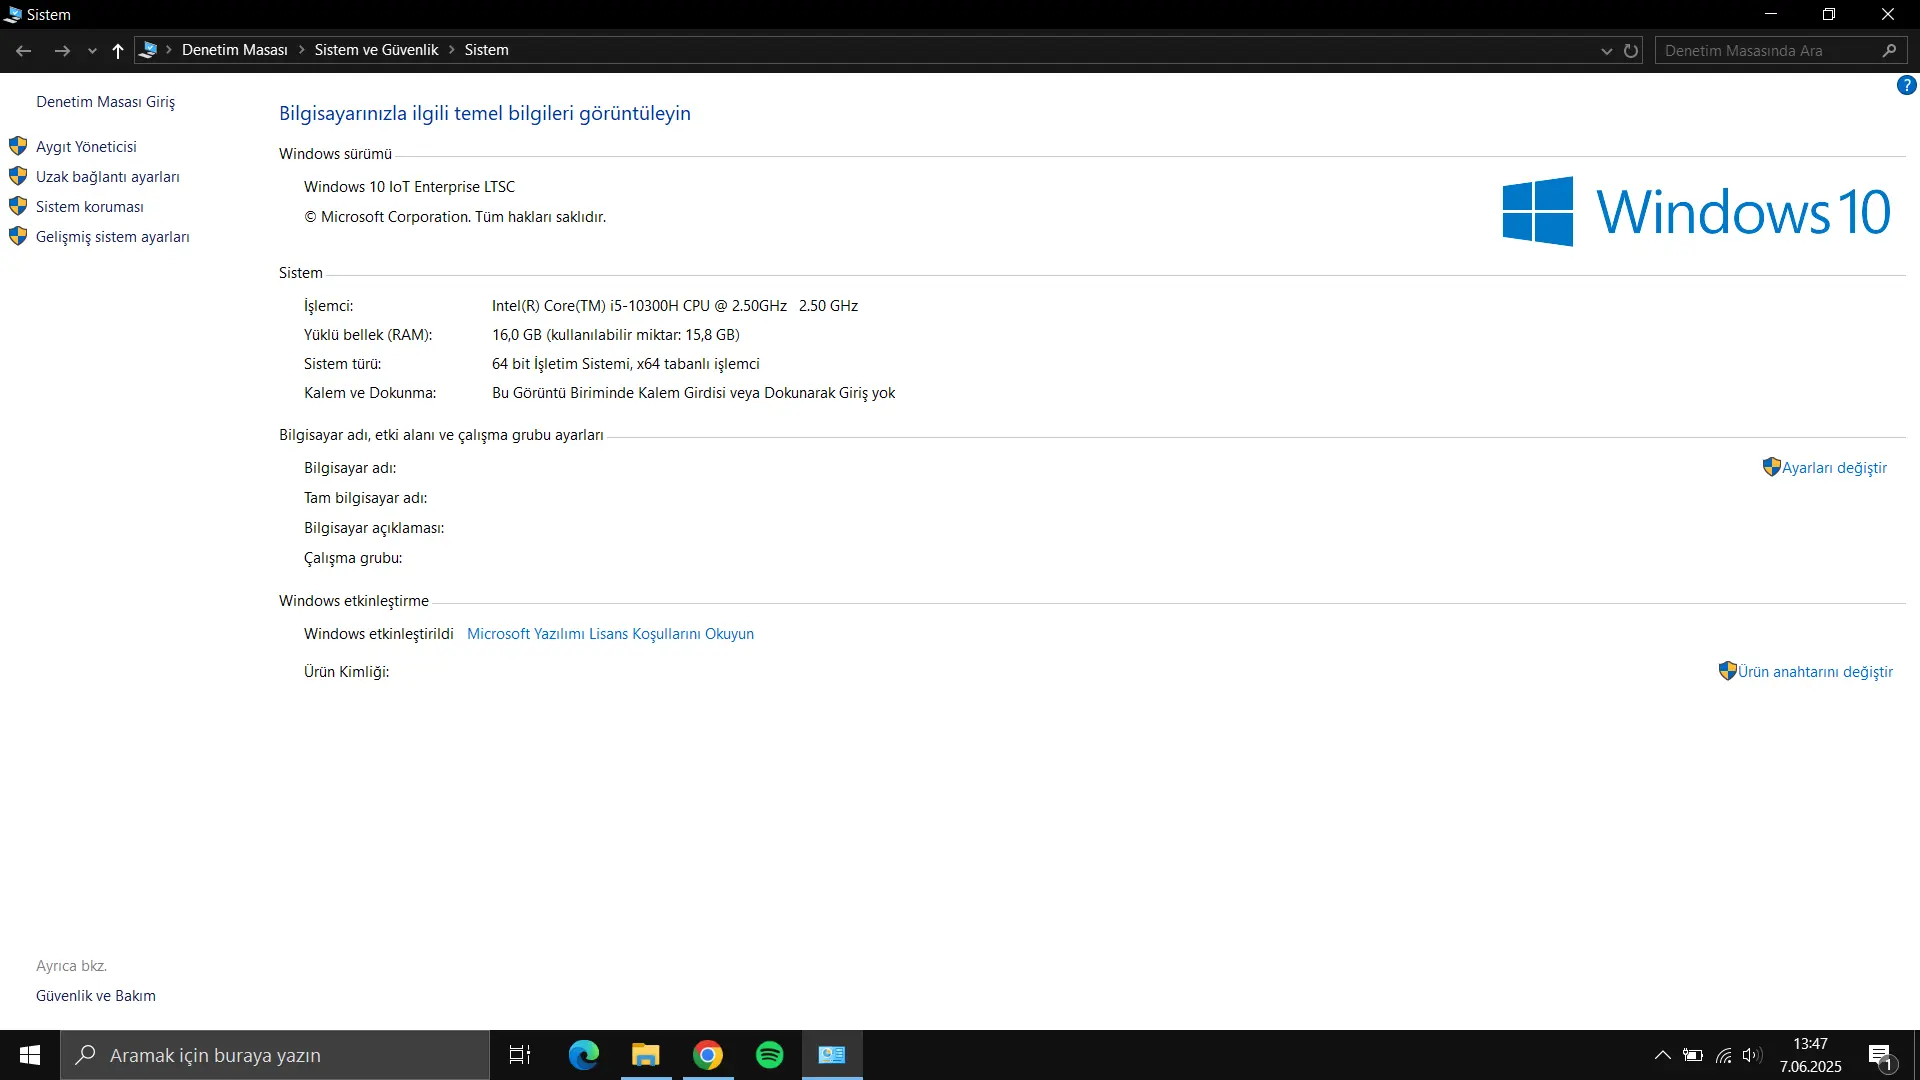Open File Explorer from the taskbar
The height and width of the screenshot is (1080, 1920).
[x=646, y=1055]
